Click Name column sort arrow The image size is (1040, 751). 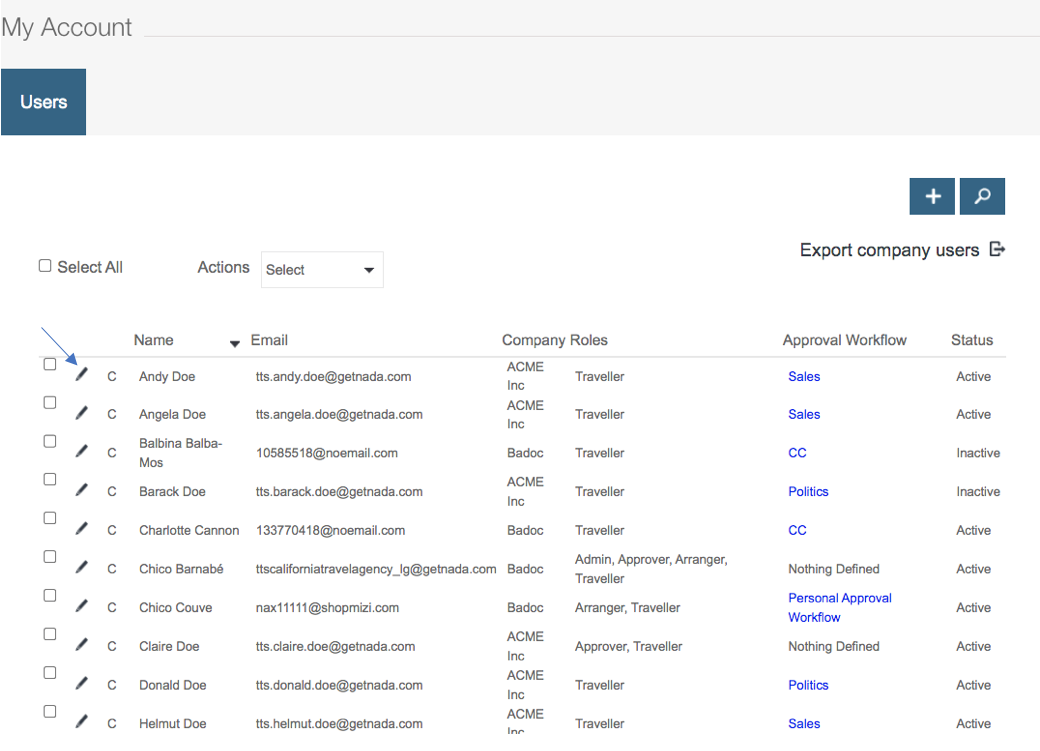[235, 343]
